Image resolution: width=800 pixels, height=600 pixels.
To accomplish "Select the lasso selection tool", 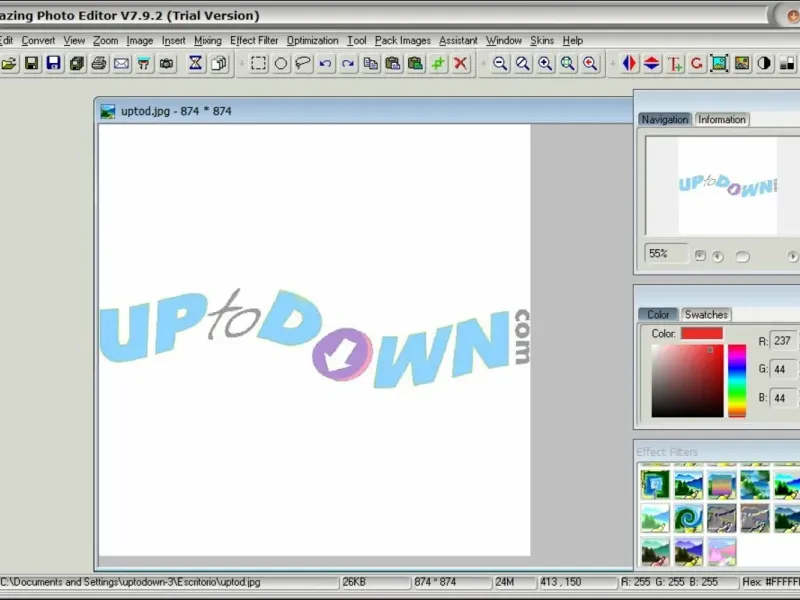I will pos(303,64).
